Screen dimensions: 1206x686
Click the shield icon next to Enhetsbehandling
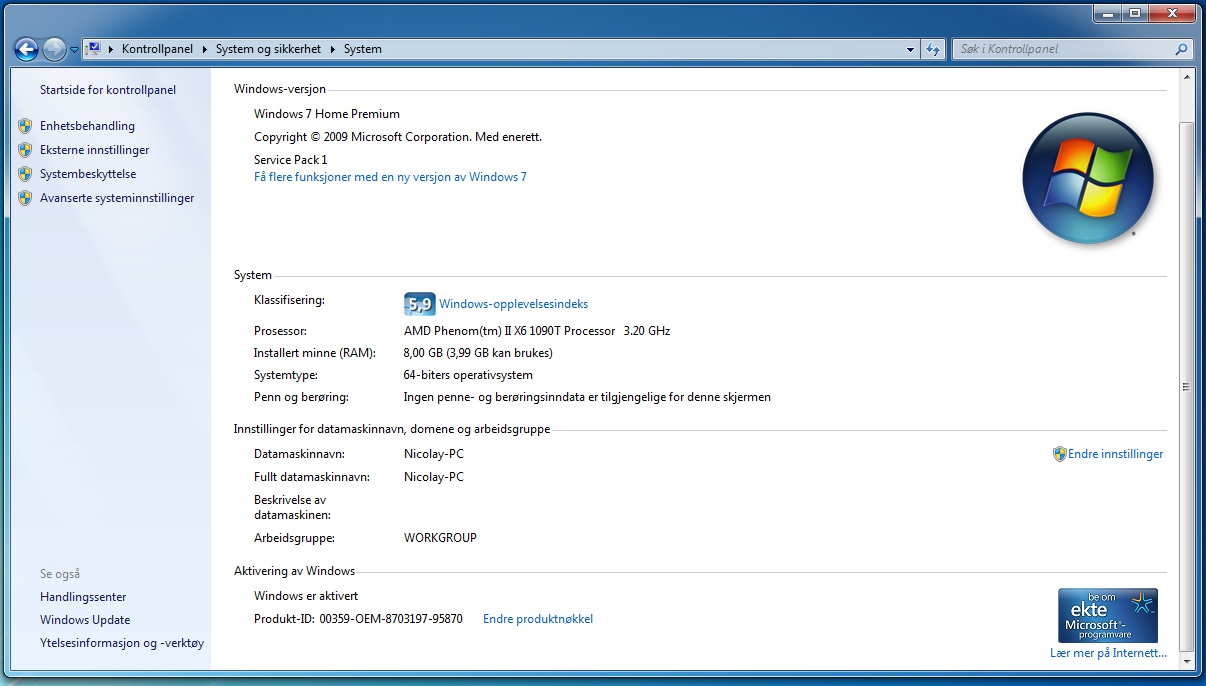[x=25, y=126]
